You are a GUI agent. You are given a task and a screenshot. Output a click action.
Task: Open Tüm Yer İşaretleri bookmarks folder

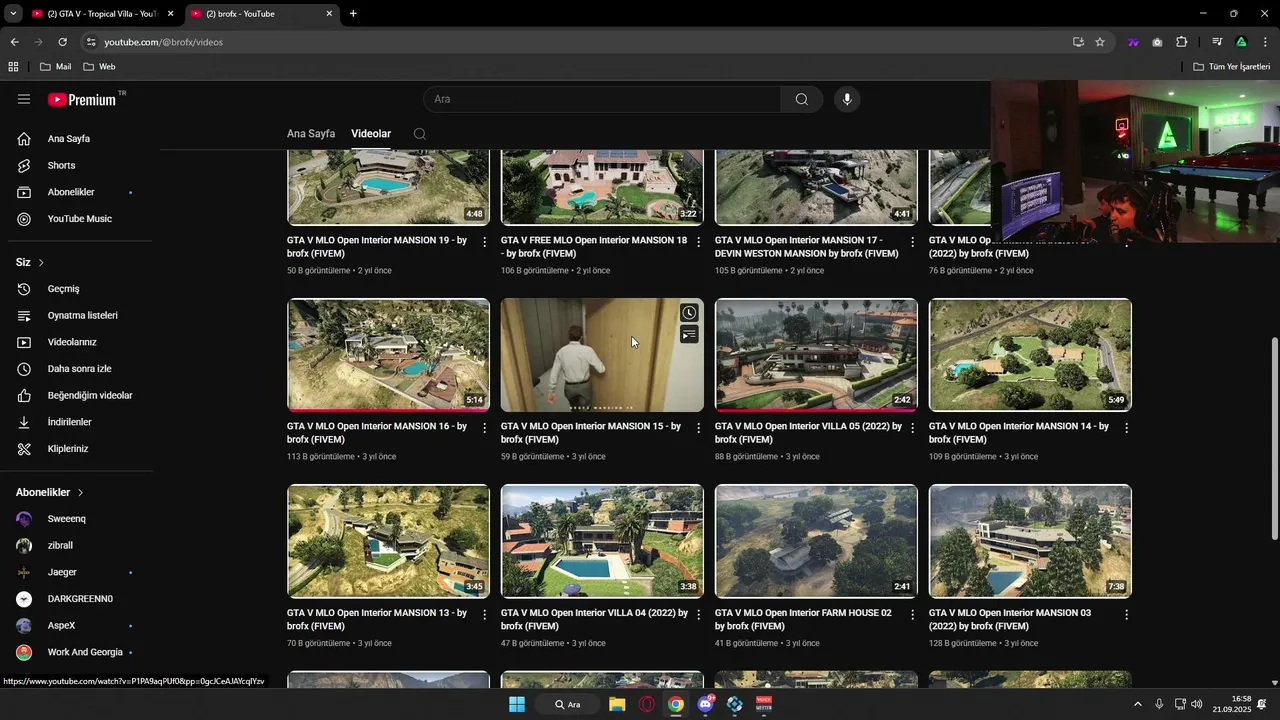(x=1231, y=67)
